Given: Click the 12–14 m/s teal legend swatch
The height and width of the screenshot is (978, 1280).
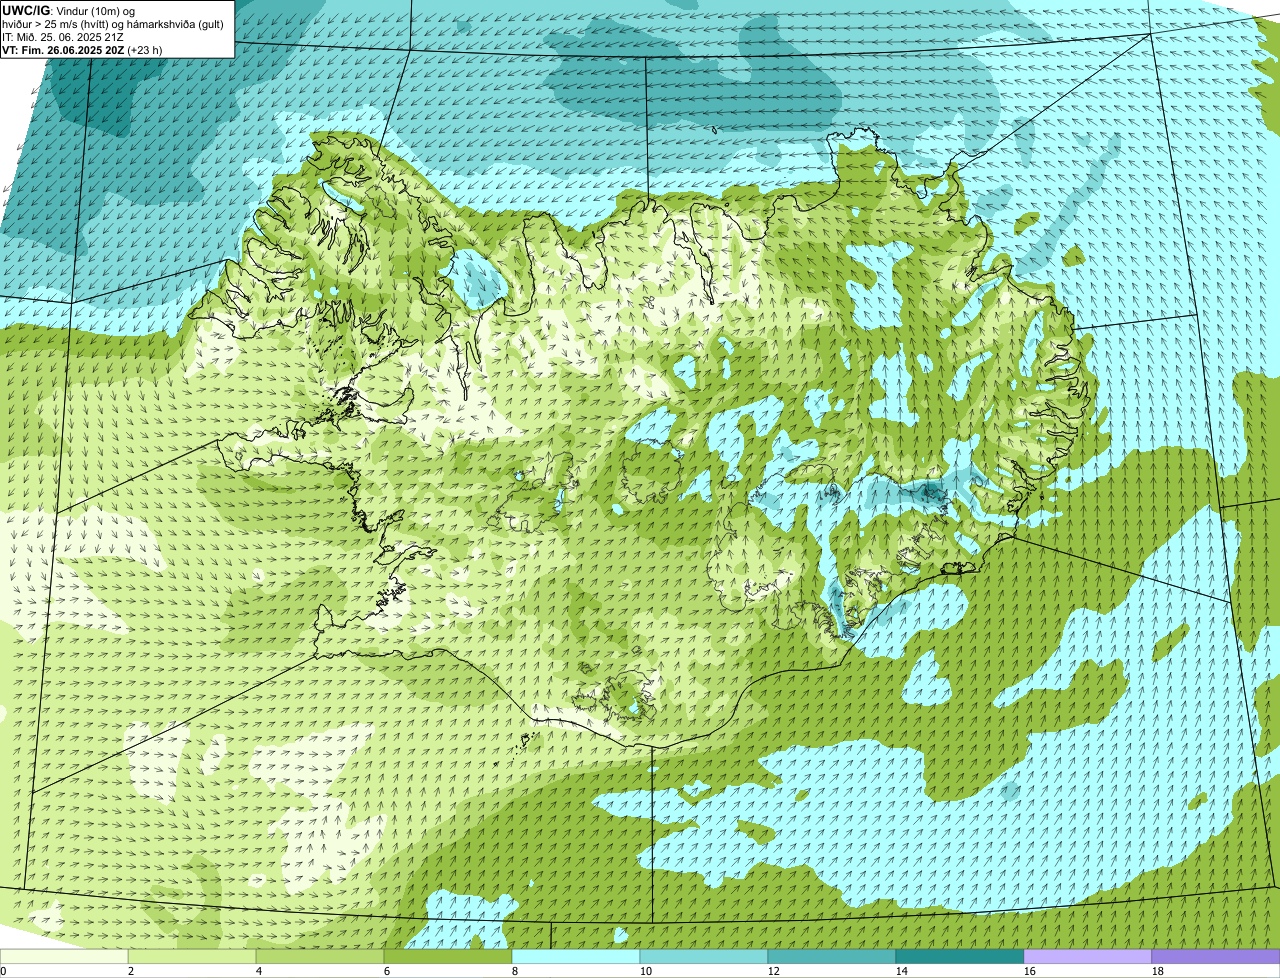Looking at the screenshot, I should coord(832,957).
